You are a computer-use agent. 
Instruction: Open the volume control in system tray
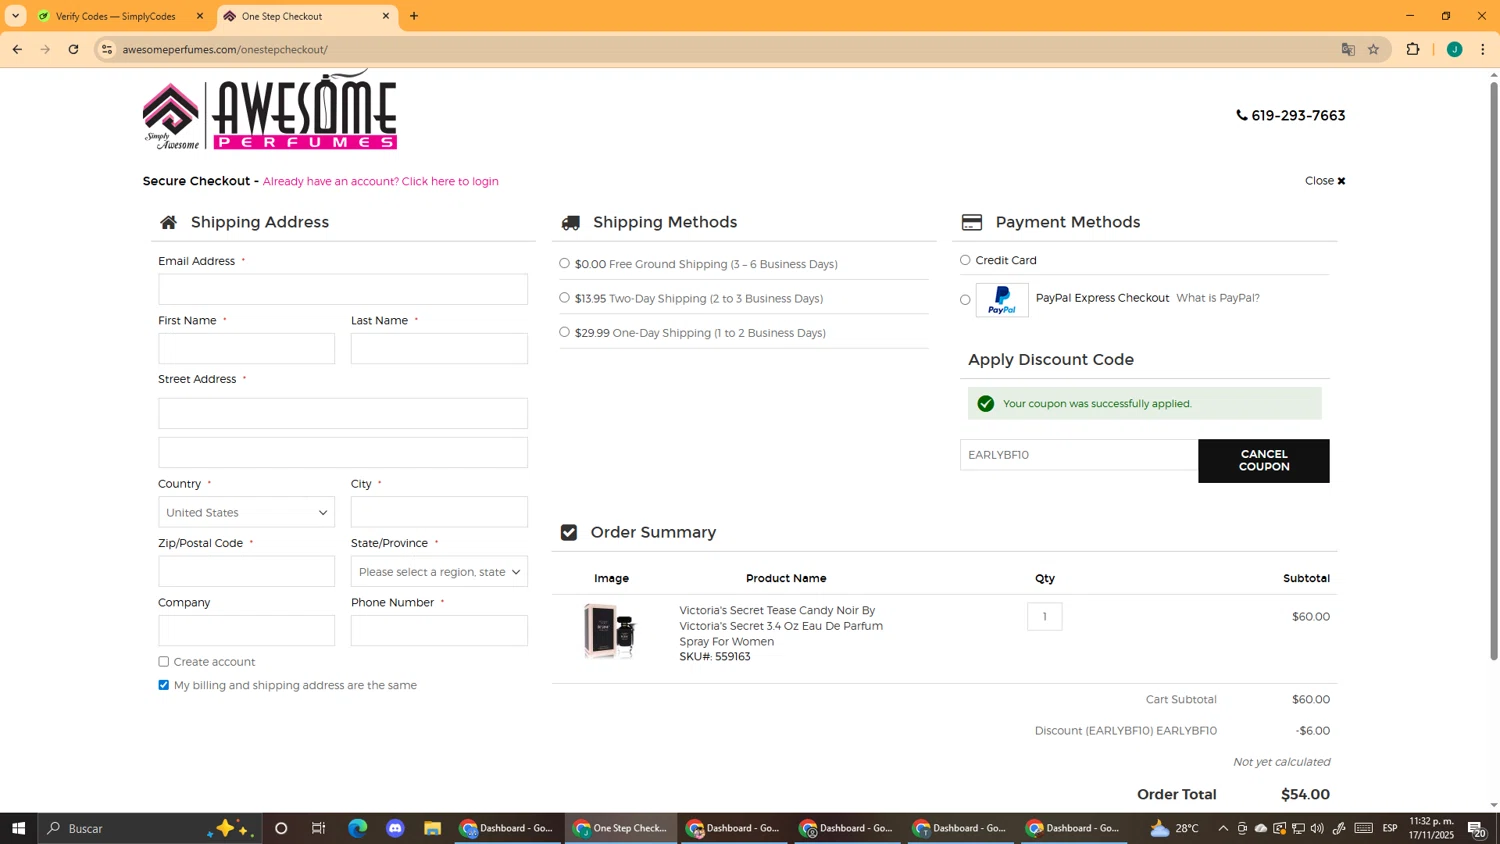point(1317,828)
